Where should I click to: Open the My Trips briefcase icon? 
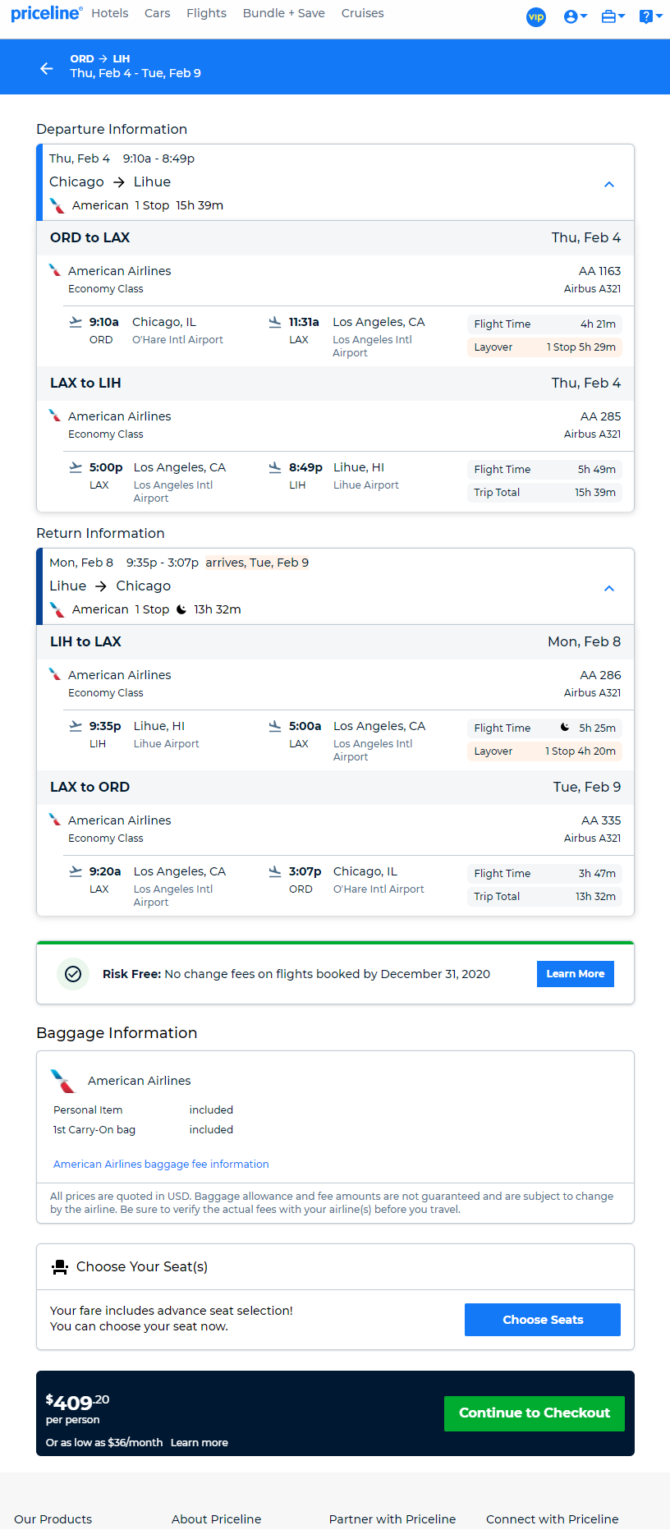613,17
